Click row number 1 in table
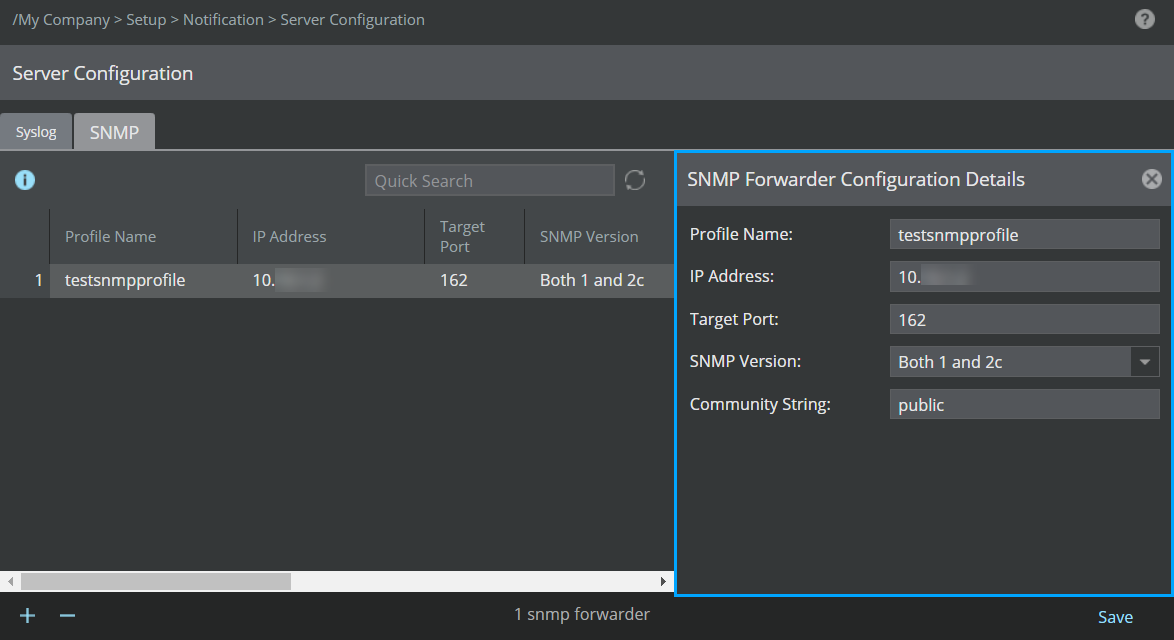Image resolution: width=1174 pixels, height=640 pixels. tap(25, 281)
